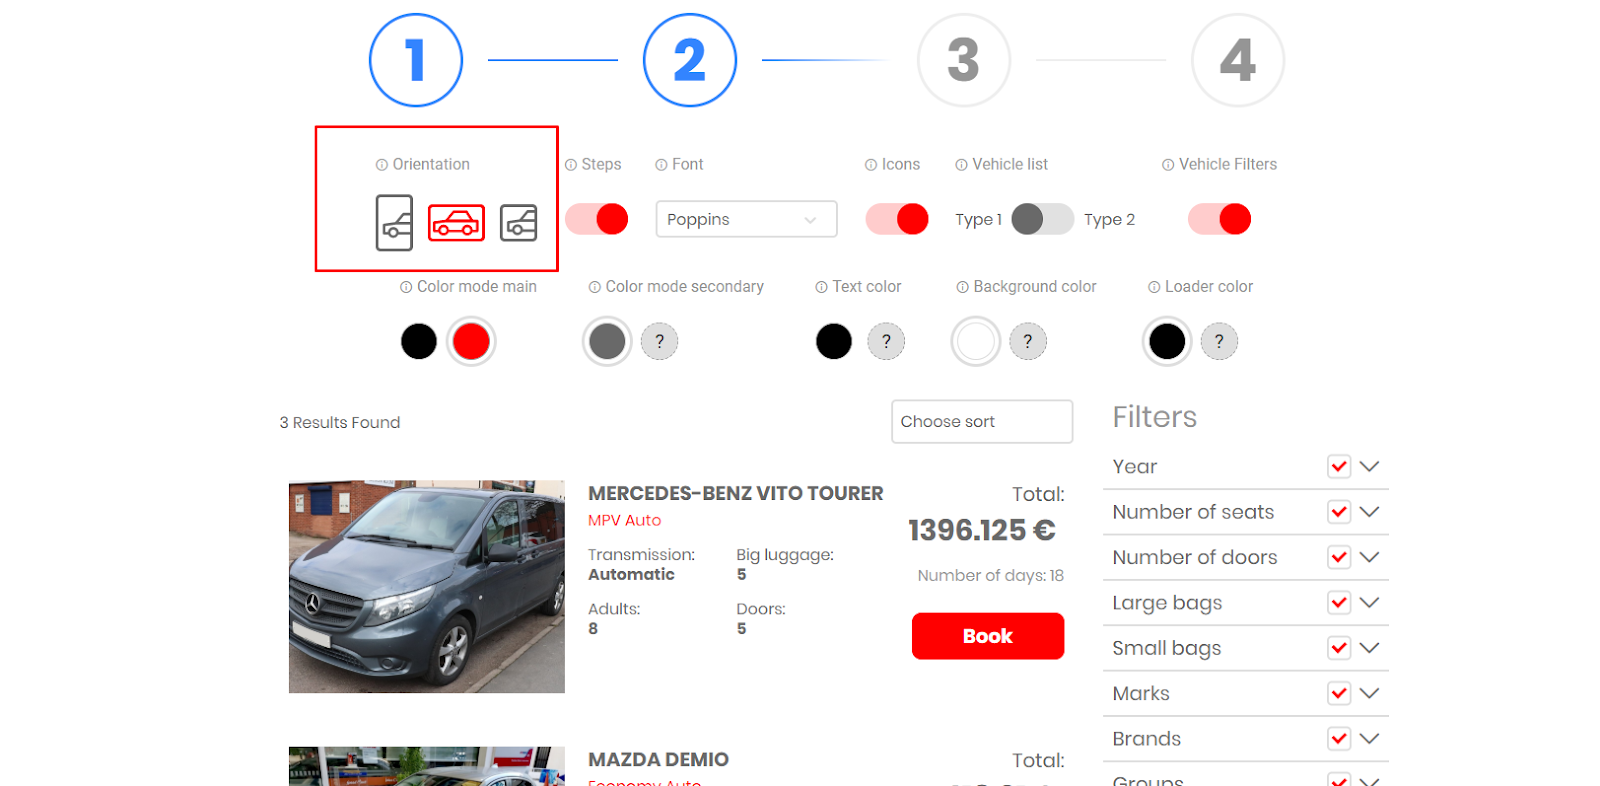Uncheck the Marks filter checkbox
The height and width of the screenshot is (786, 1600).
tap(1339, 693)
